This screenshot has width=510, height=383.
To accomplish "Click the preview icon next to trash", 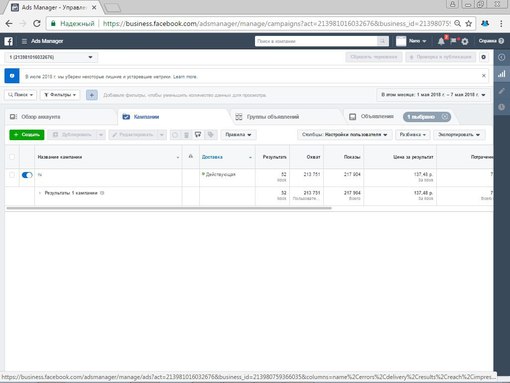I will point(198,135).
